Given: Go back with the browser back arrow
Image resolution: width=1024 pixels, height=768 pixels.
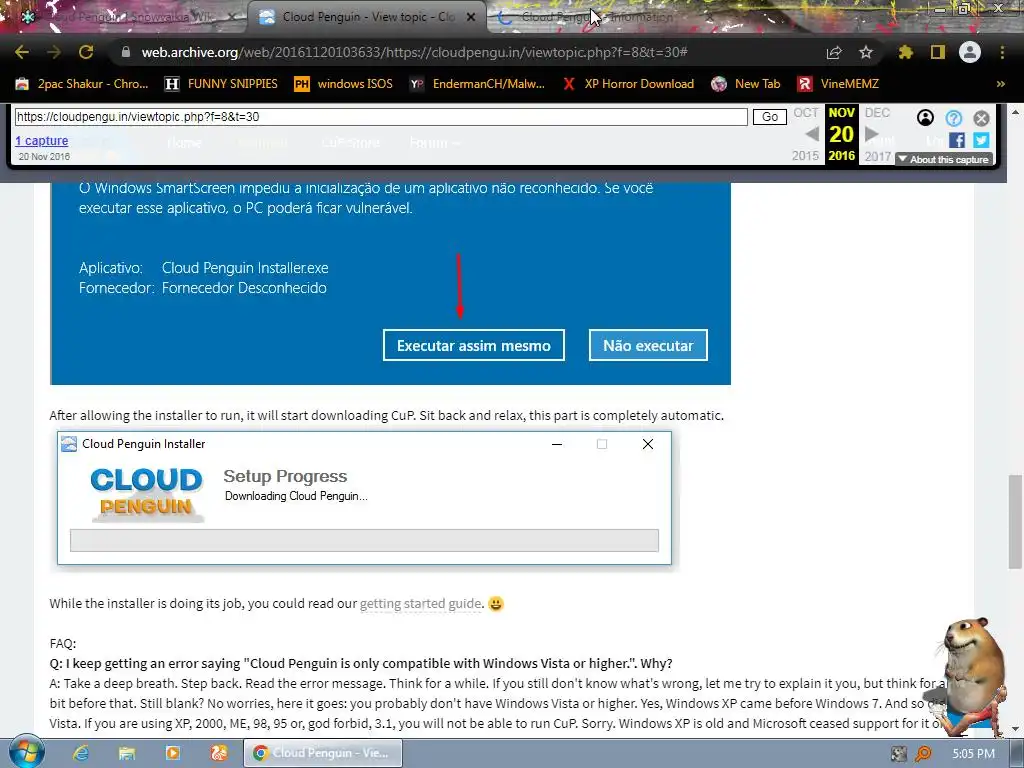Looking at the screenshot, I should [22, 52].
